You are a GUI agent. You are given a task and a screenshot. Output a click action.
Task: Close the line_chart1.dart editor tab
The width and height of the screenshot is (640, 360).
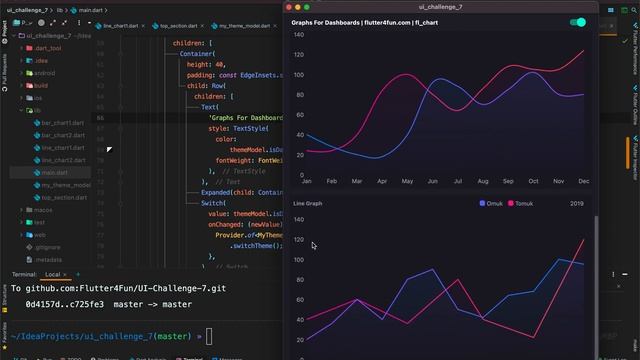pyautogui.click(x=143, y=26)
